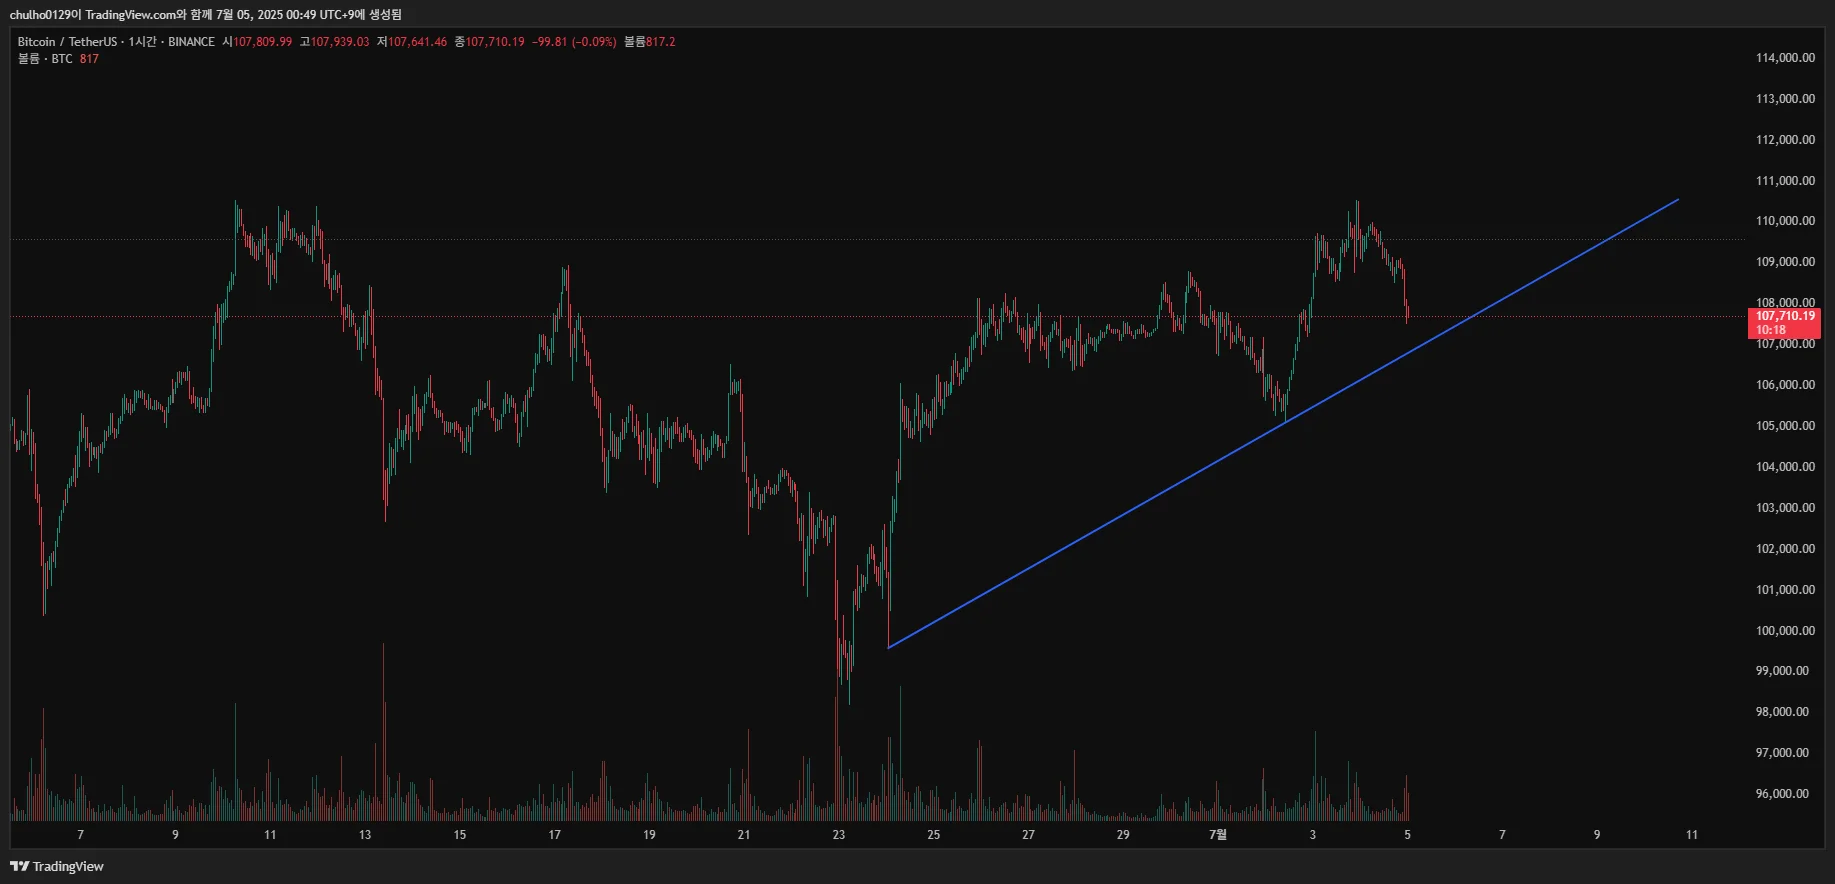Click the 저107,641.46 low price value
This screenshot has height=884, width=1835.
coord(412,42)
